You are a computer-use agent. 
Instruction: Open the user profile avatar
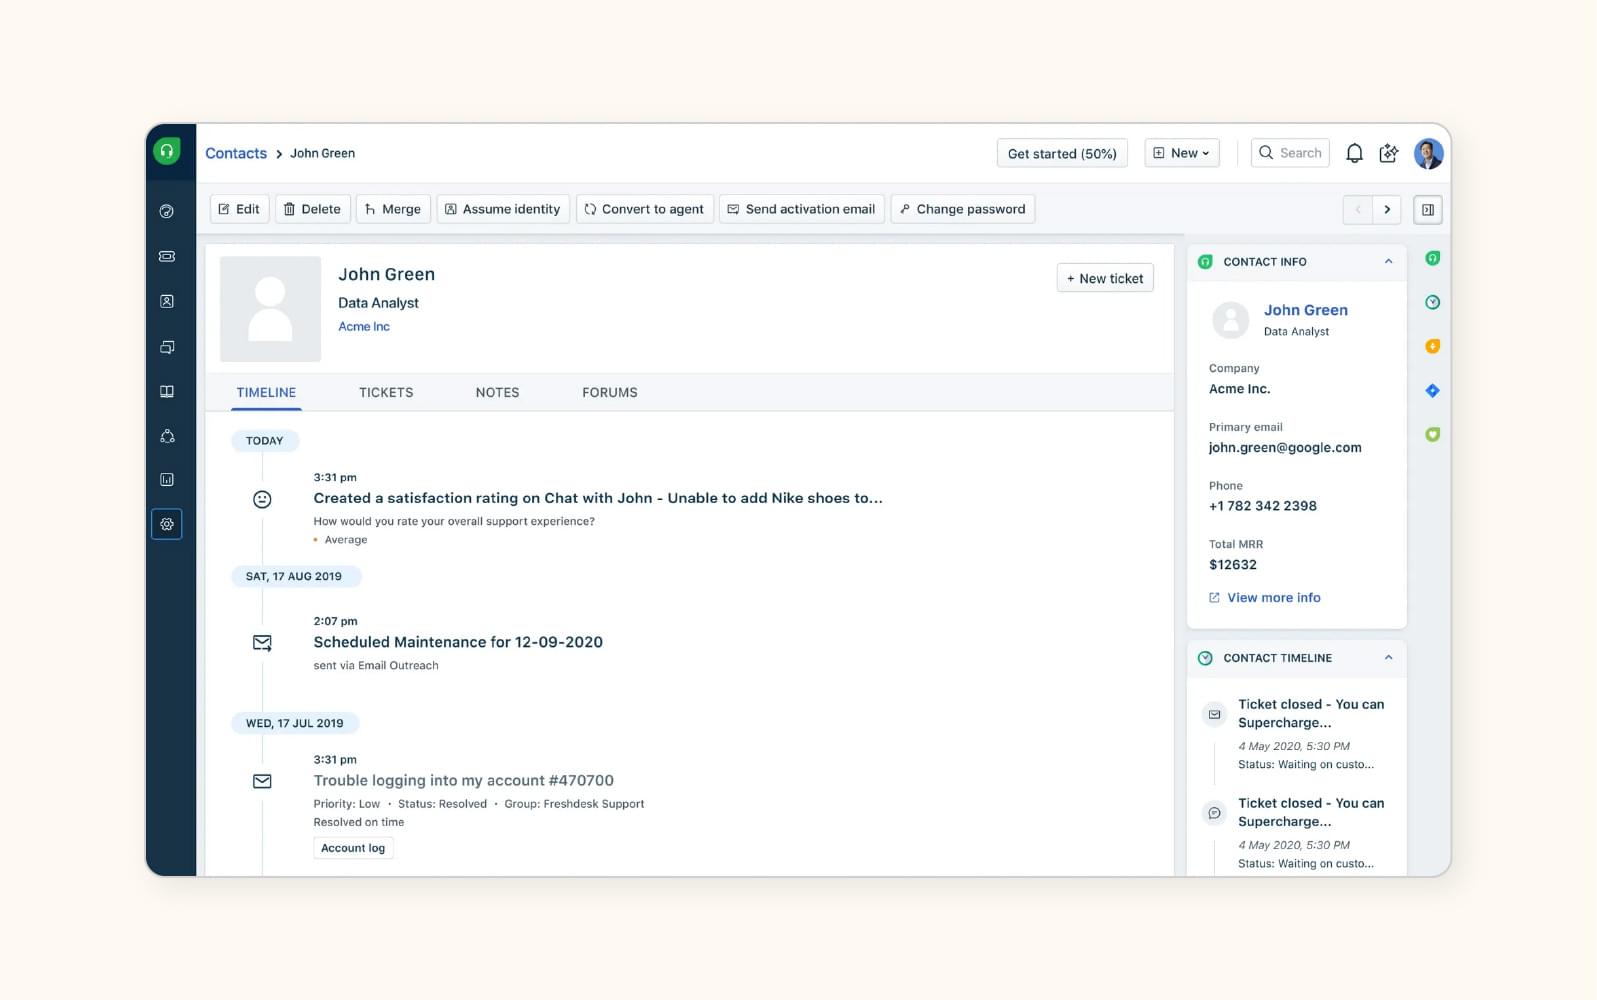(1428, 153)
